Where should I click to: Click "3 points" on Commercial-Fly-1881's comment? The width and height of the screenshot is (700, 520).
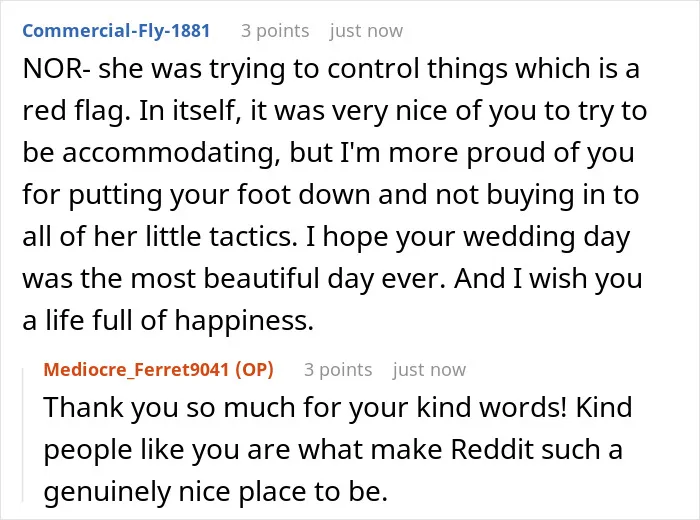(x=275, y=31)
